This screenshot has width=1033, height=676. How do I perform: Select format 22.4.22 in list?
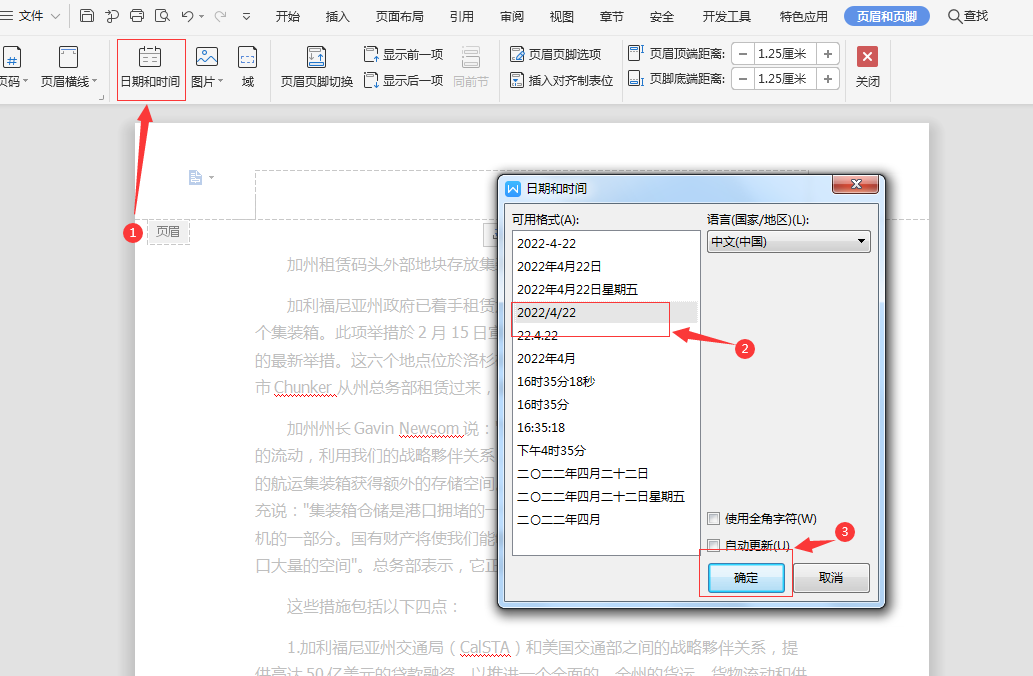(605, 335)
